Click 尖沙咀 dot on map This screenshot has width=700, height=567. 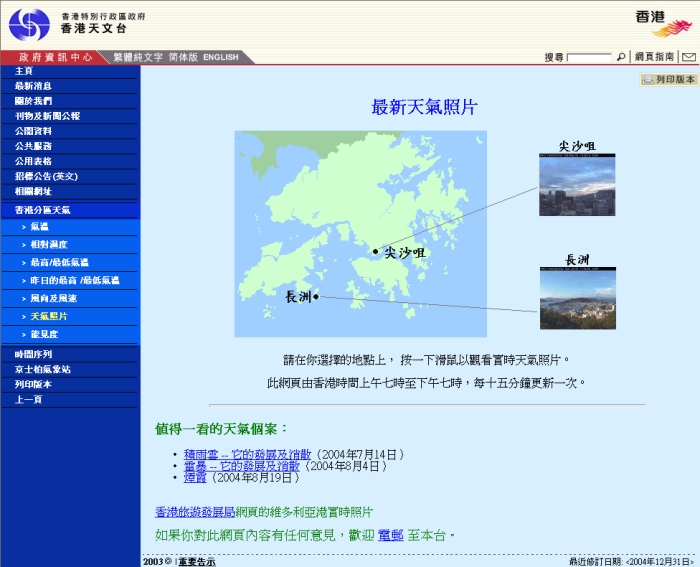pyautogui.click(x=375, y=252)
